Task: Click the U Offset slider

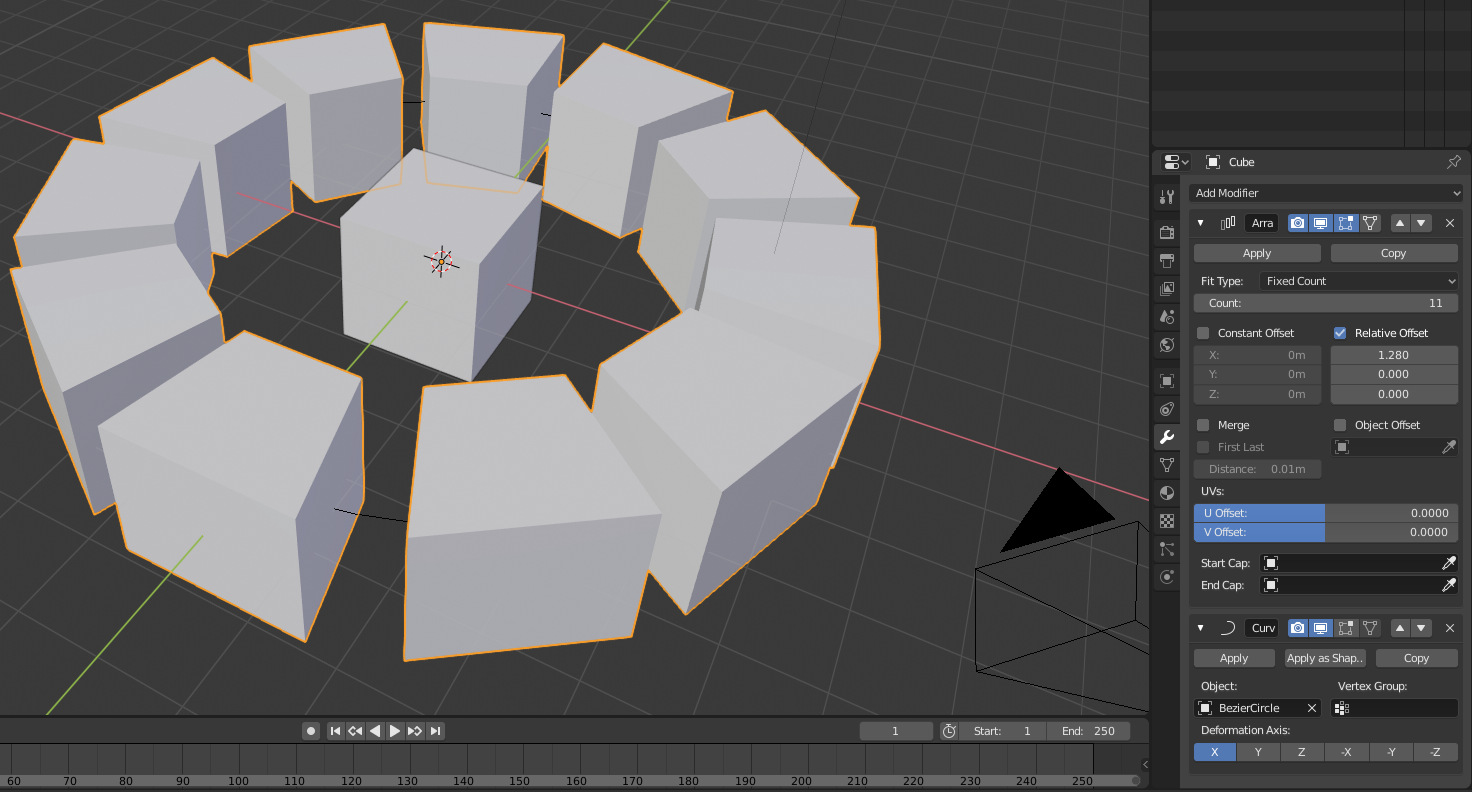Action: click(x=1326, y=513)
